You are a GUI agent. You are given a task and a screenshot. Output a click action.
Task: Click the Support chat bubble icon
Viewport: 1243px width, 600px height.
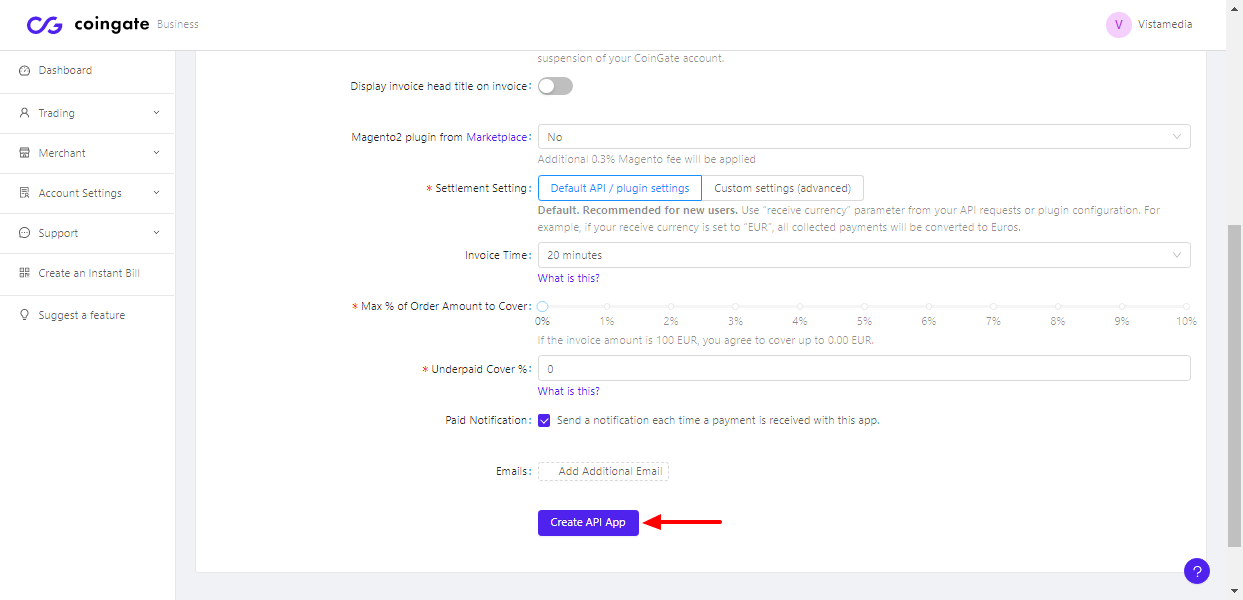click(25, 233)
